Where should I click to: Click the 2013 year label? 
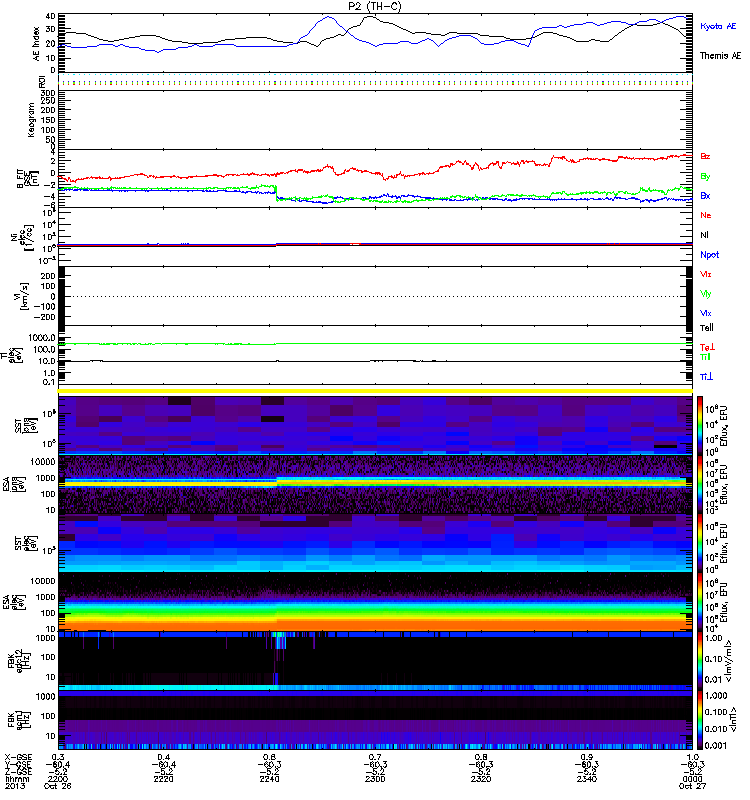[x=14, y=786]
